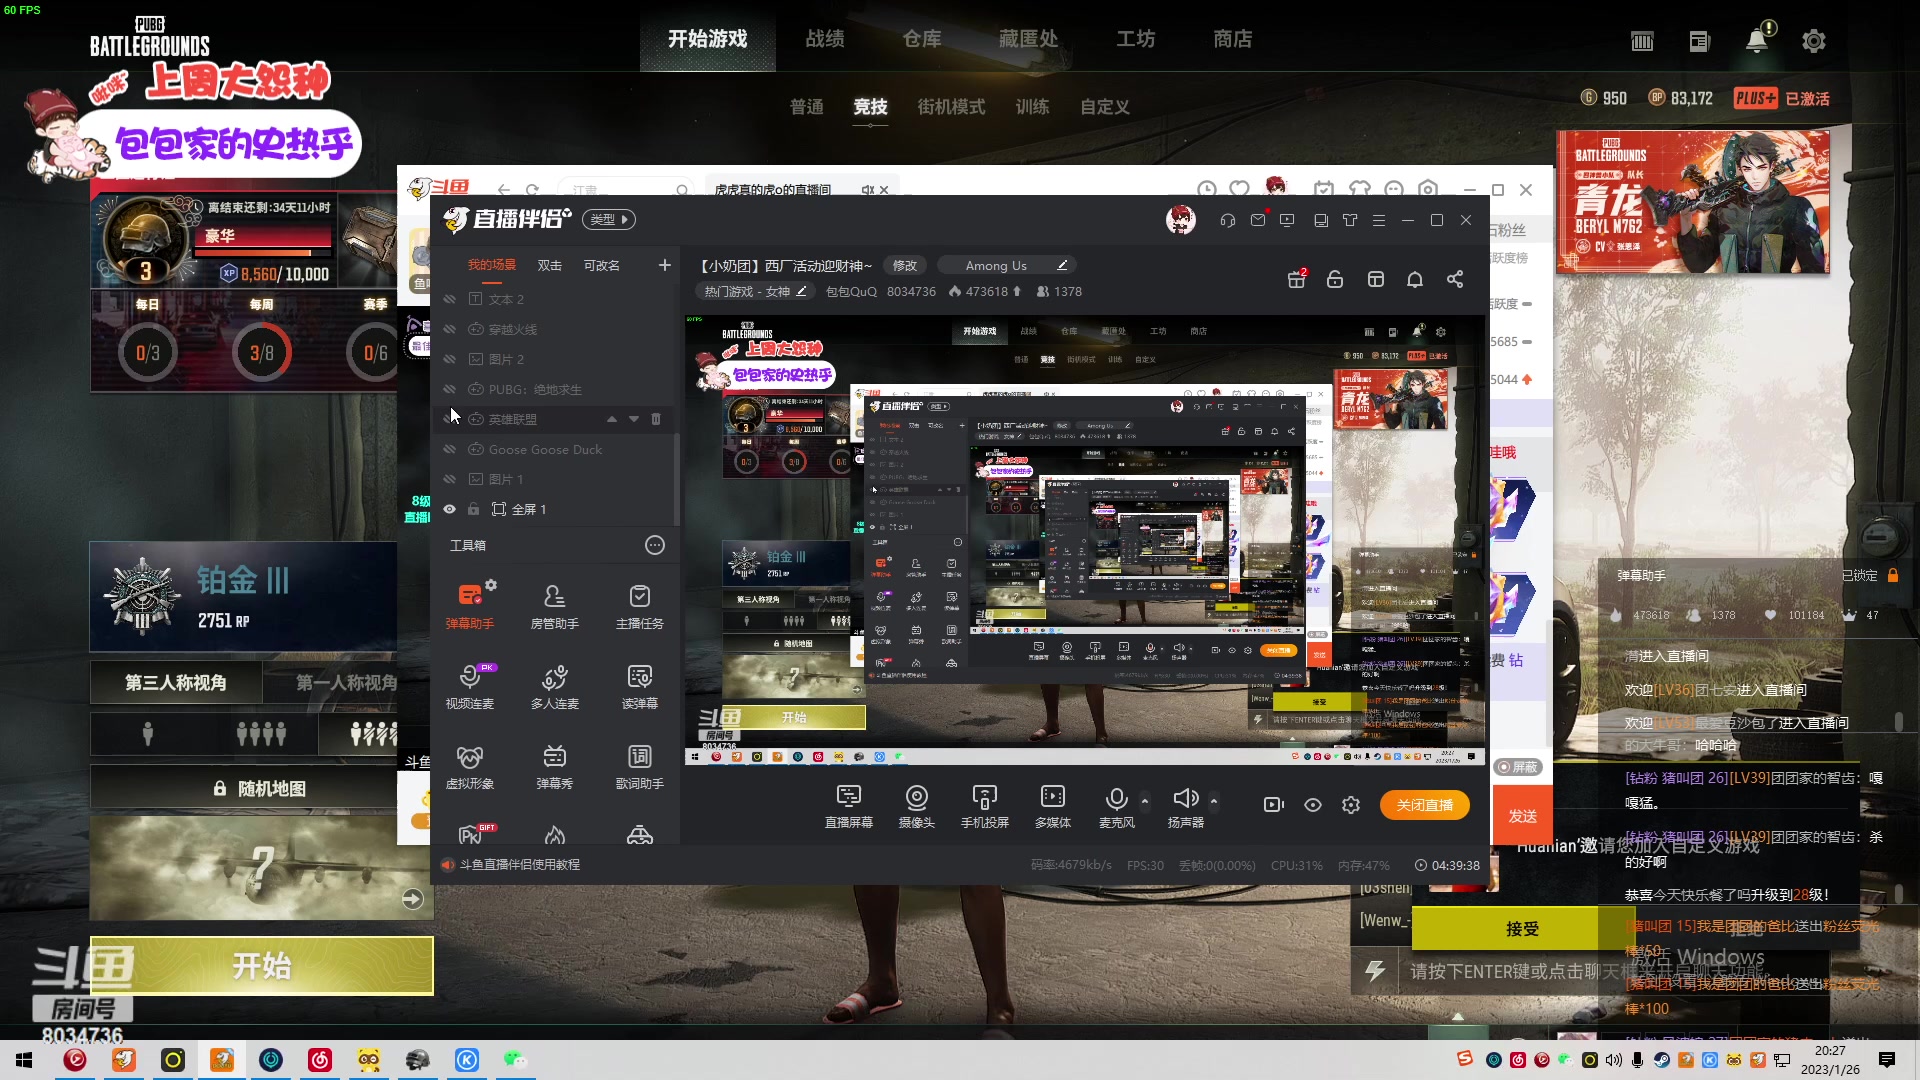Add a 直播屏幕 screen capture source
The image size is (1920, 1080).
(848, 806)
